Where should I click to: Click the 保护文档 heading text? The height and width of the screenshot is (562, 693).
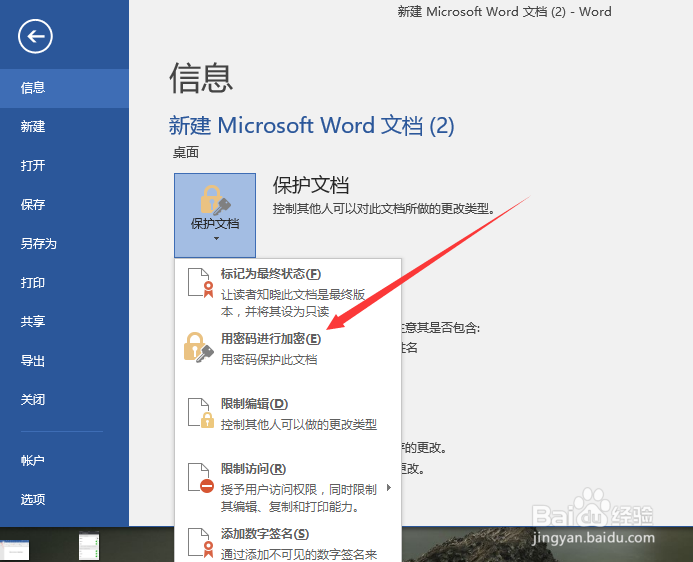coord(311,185)
